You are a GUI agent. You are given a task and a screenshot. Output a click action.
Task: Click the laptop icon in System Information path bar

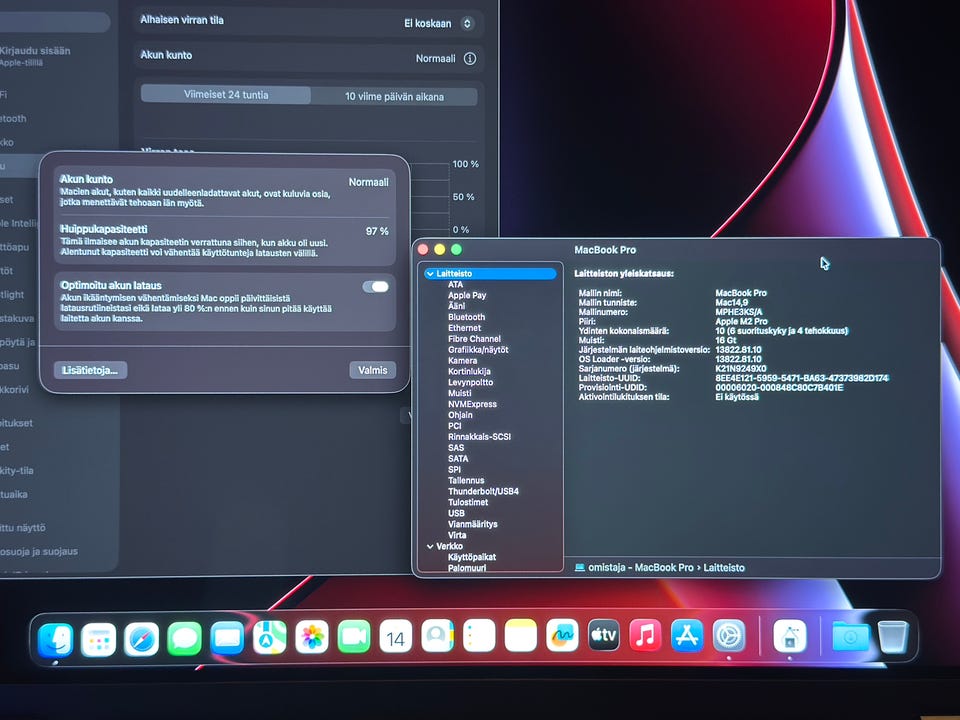pos(580,568)
